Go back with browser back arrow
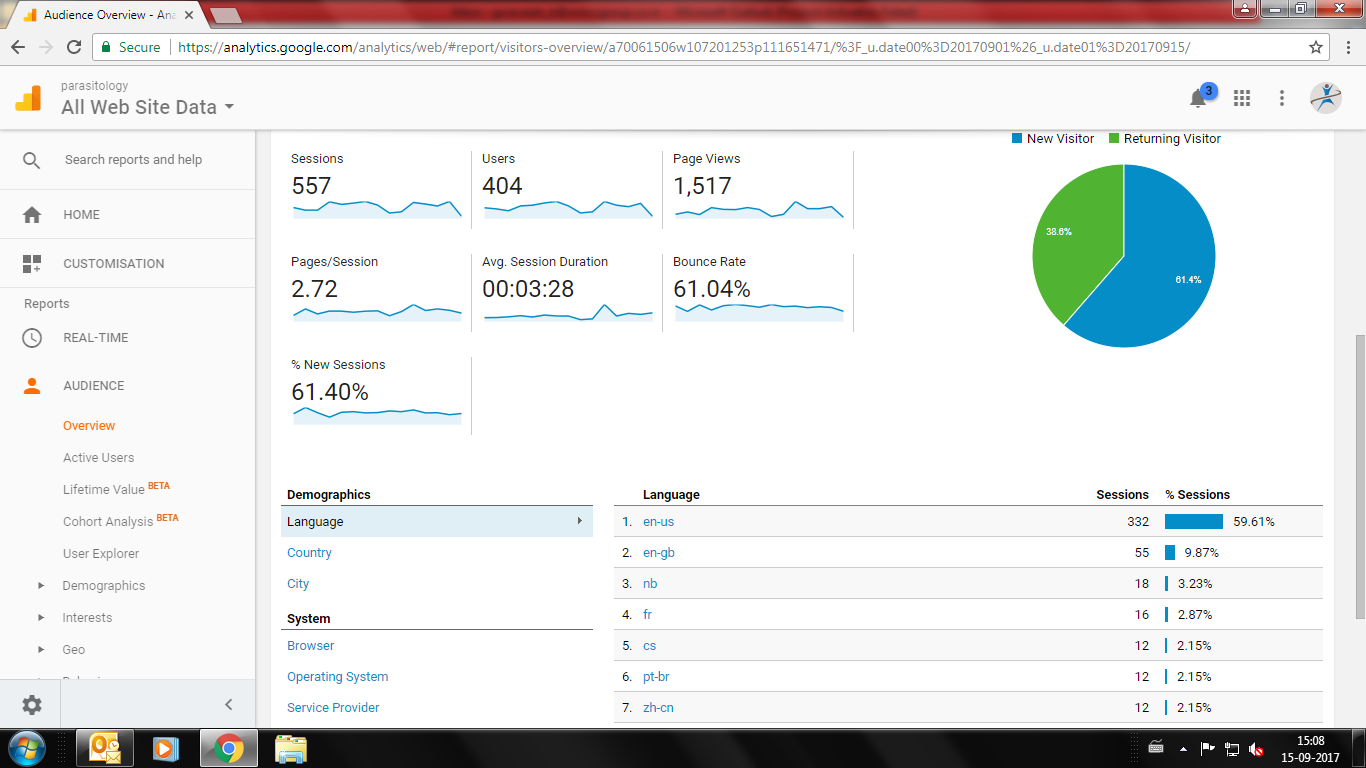Image resolution: width=1366 pixels, height=768 pixels. coord(18,47)
